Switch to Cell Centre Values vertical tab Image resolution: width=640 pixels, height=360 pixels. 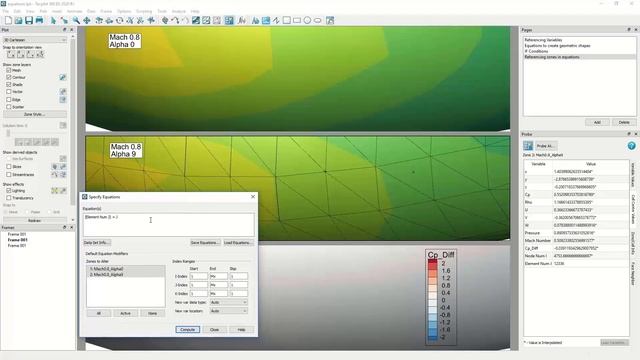pos(633,209)
